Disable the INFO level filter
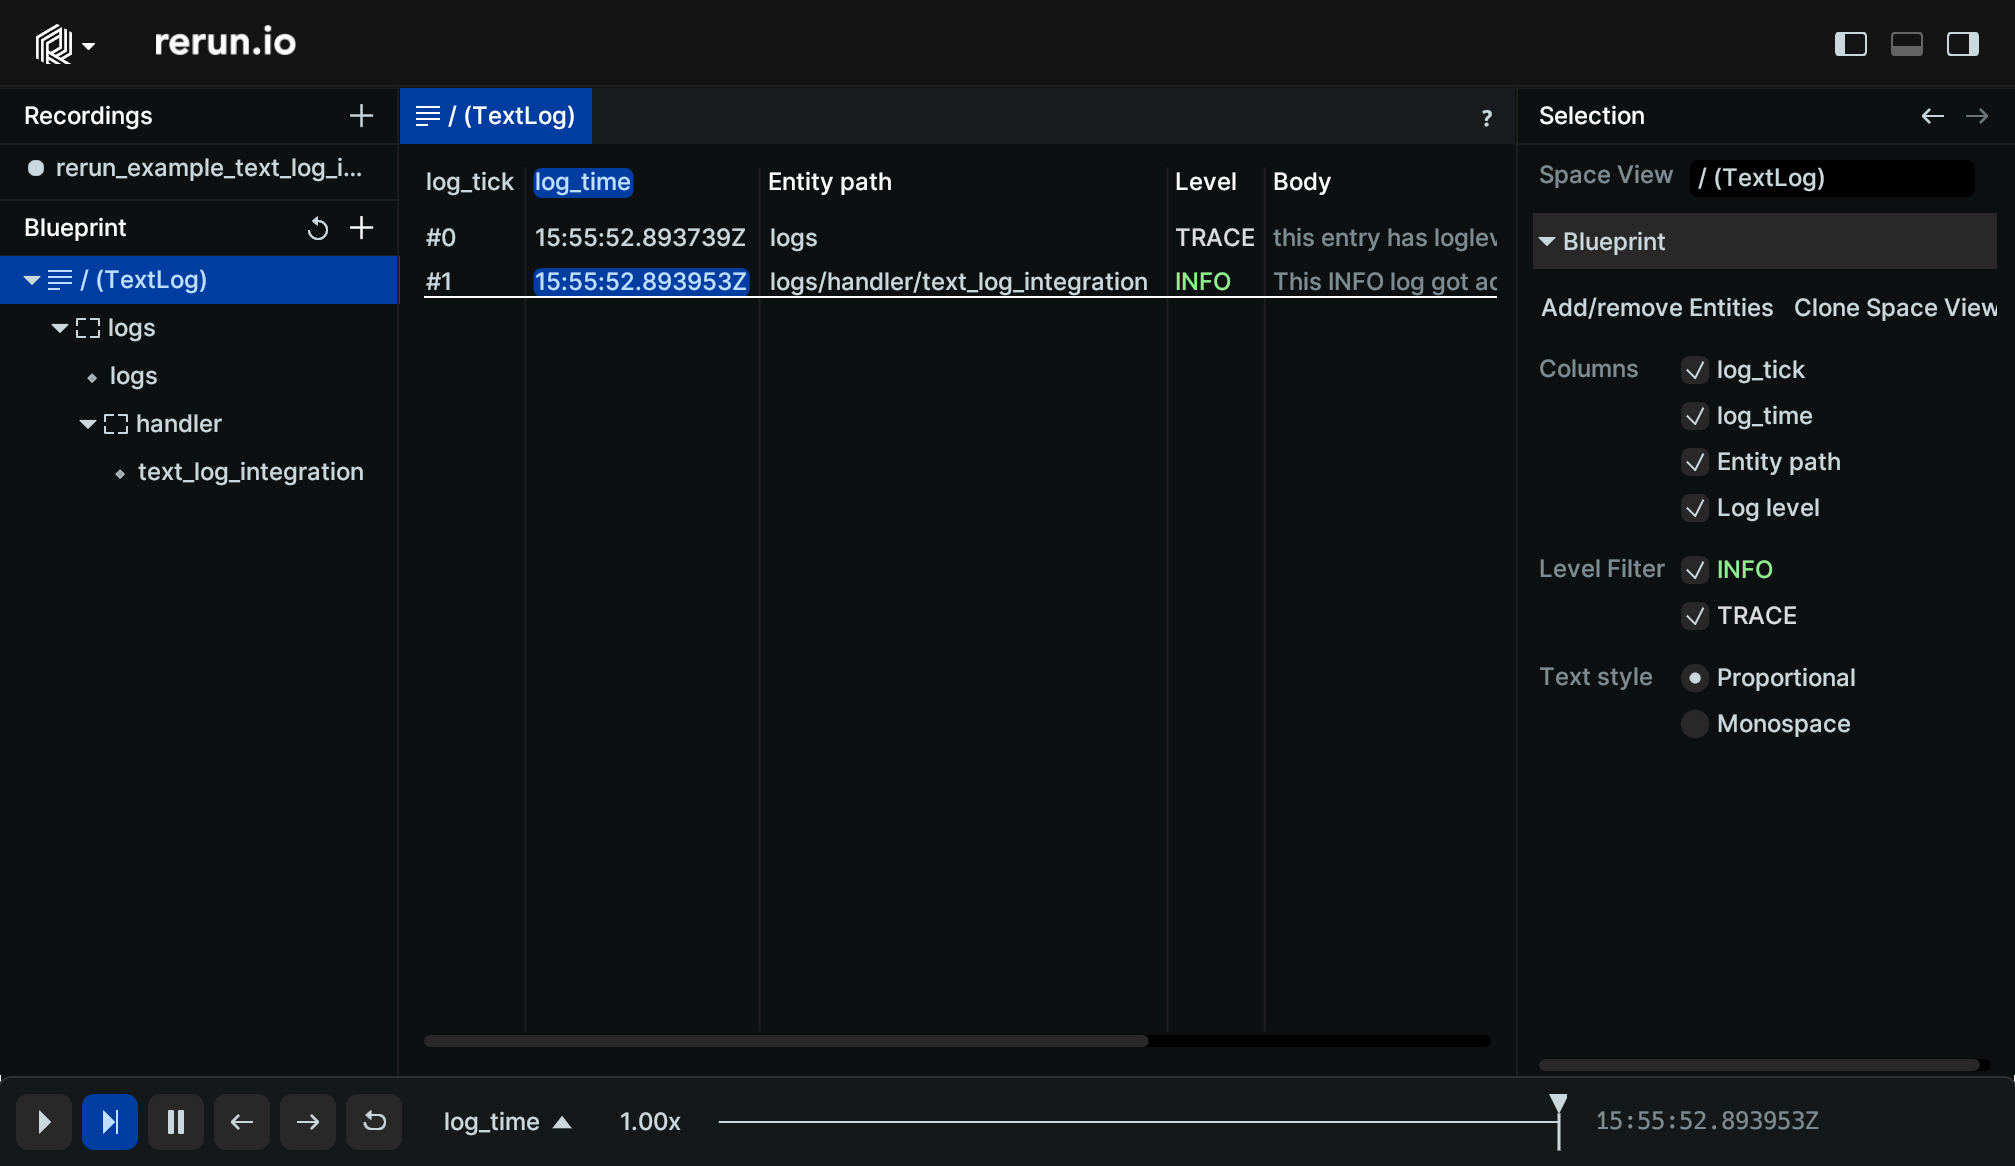This screenshot has width=2015, height=1166. point(1695,570)
